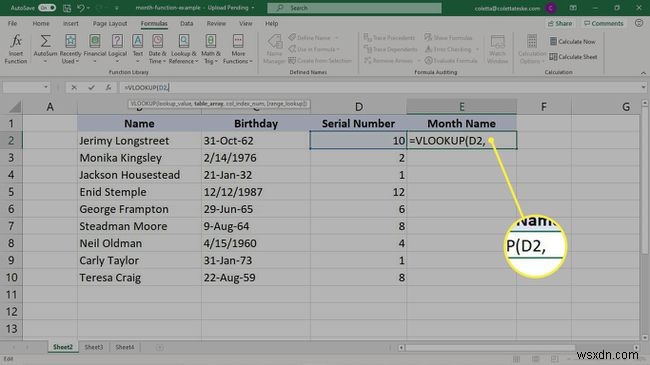Open the Comments pane

click(604, 24)
